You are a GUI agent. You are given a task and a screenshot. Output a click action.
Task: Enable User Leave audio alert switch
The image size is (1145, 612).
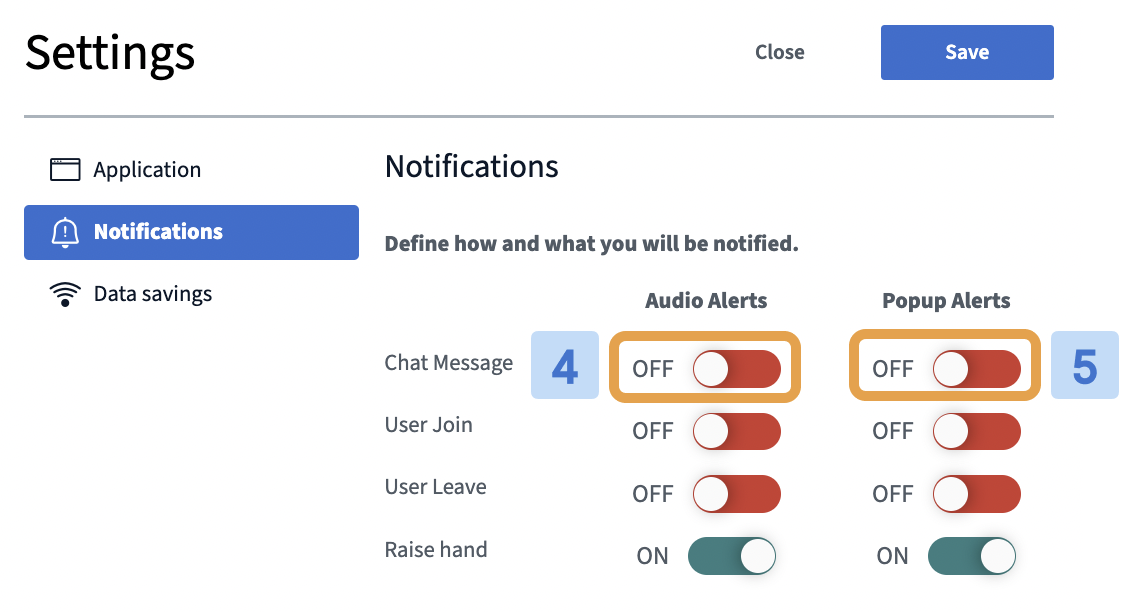[x=736, y=494]
